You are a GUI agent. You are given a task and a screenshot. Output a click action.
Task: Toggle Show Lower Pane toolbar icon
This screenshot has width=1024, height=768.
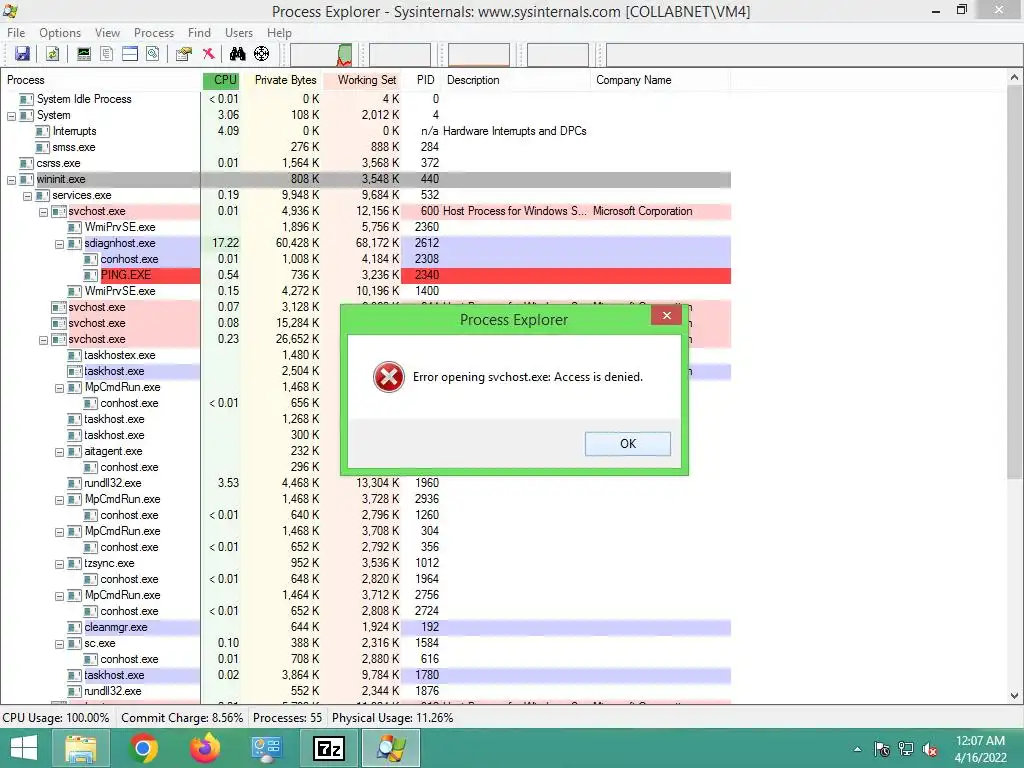point(130,54)
